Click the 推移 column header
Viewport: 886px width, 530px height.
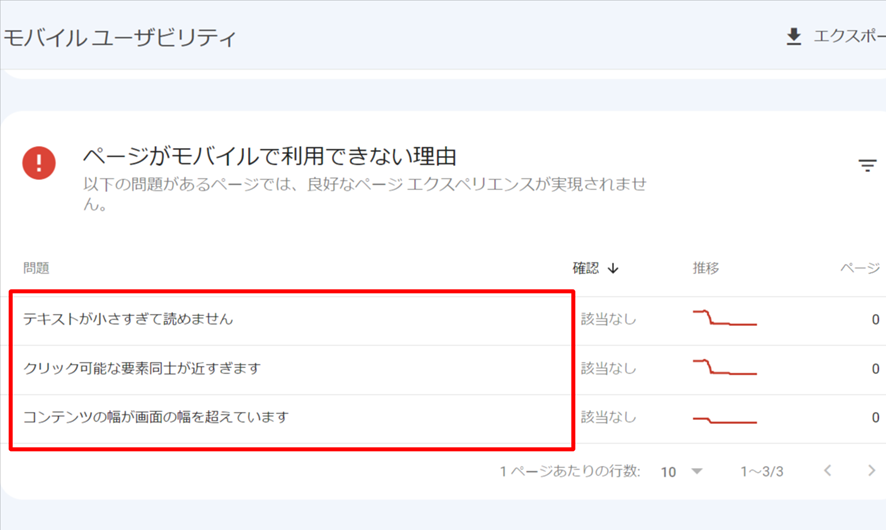click(x=706, y=268)
